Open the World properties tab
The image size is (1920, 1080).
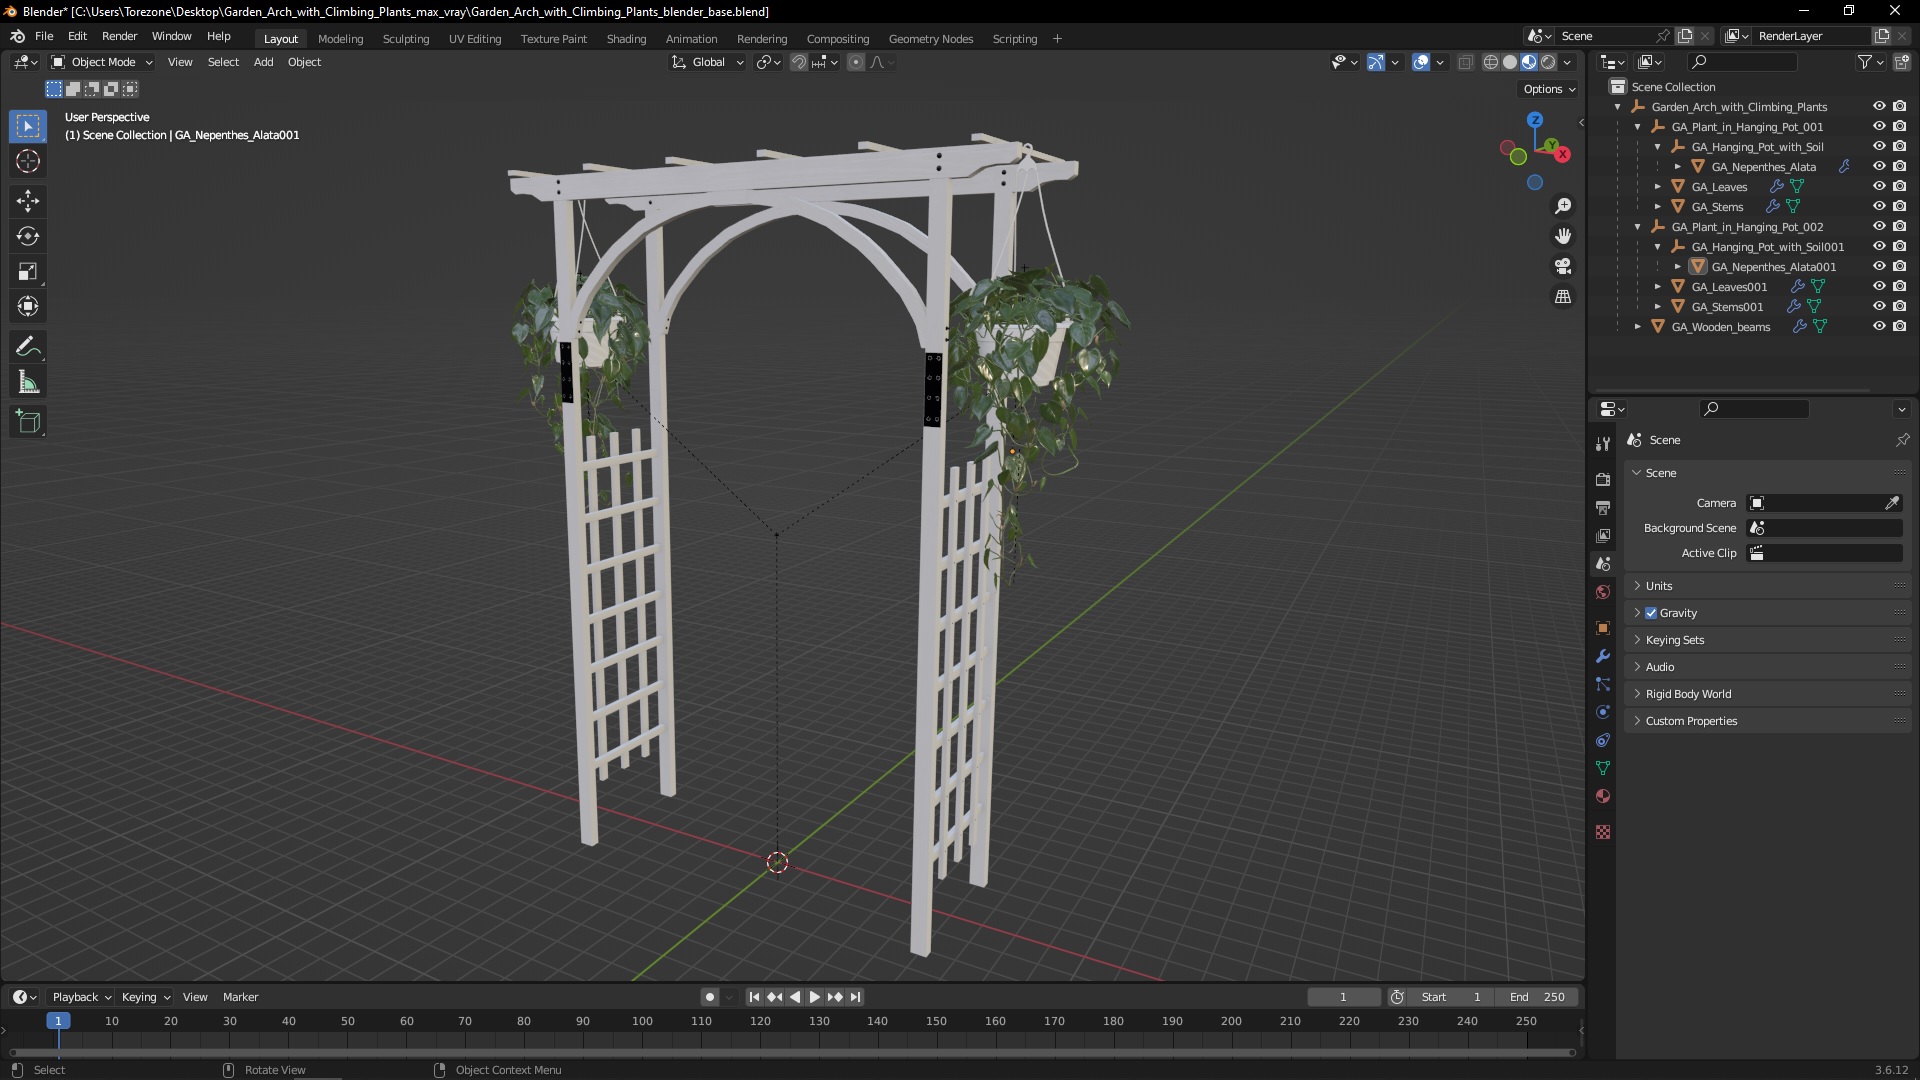pyautogui.click(x=1603, y=592)
